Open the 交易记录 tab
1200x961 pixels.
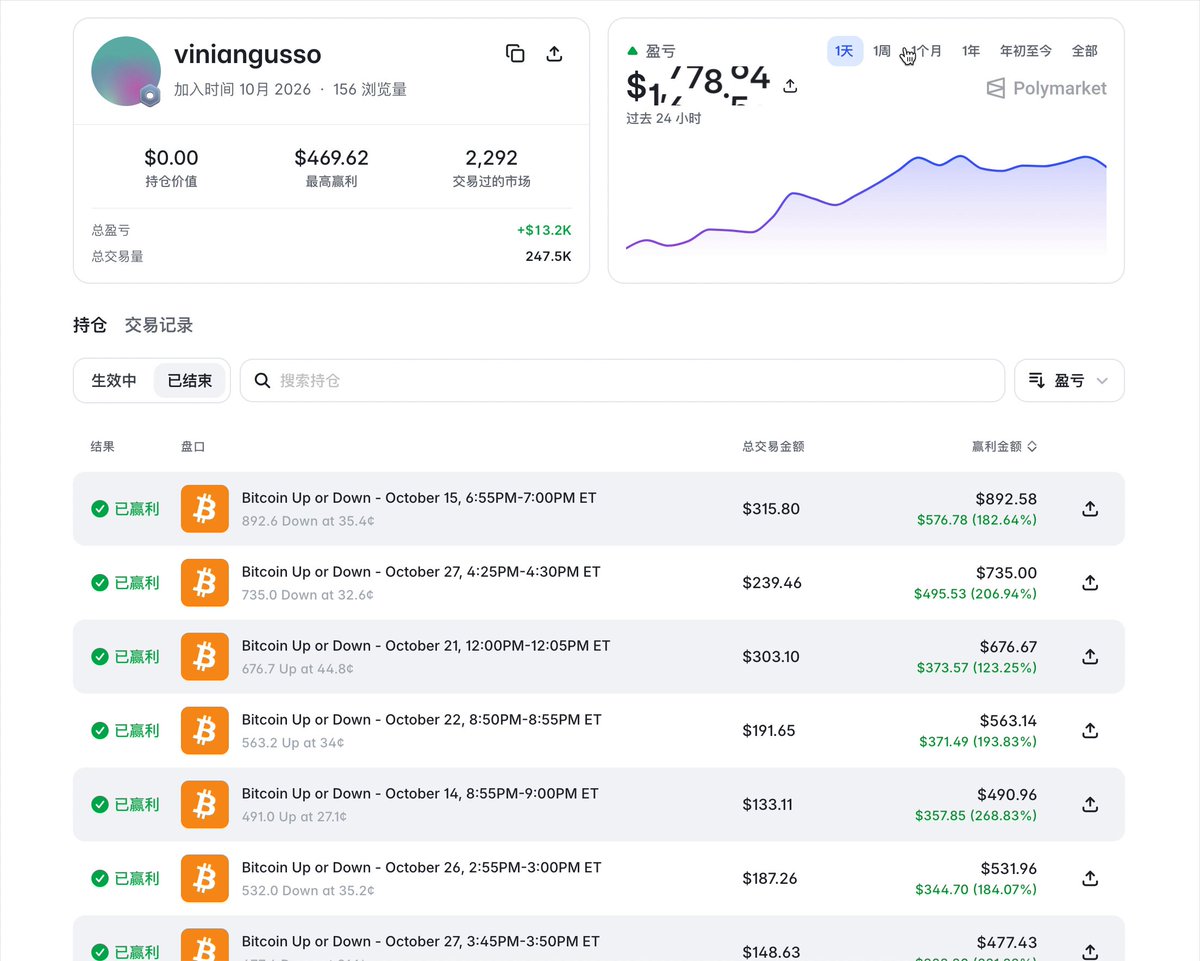159,325
